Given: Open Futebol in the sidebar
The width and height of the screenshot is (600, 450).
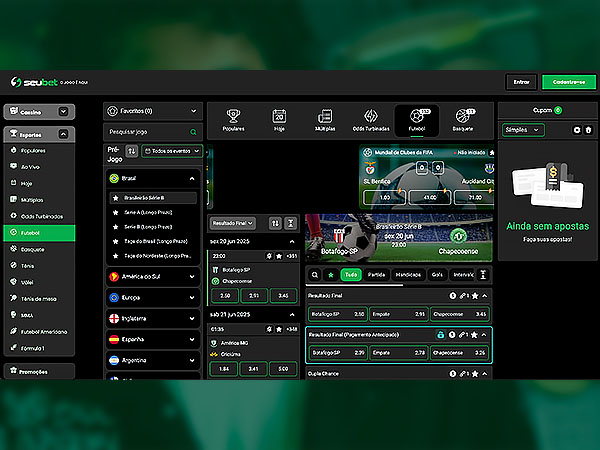Looking at the screenshot, I should click(x=39, y=233).
